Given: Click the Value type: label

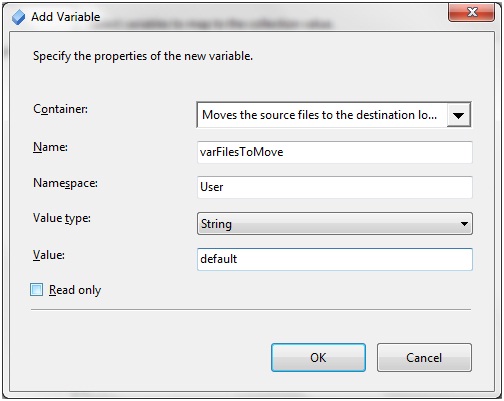Looking at the screenshot, I should point(62,218).
